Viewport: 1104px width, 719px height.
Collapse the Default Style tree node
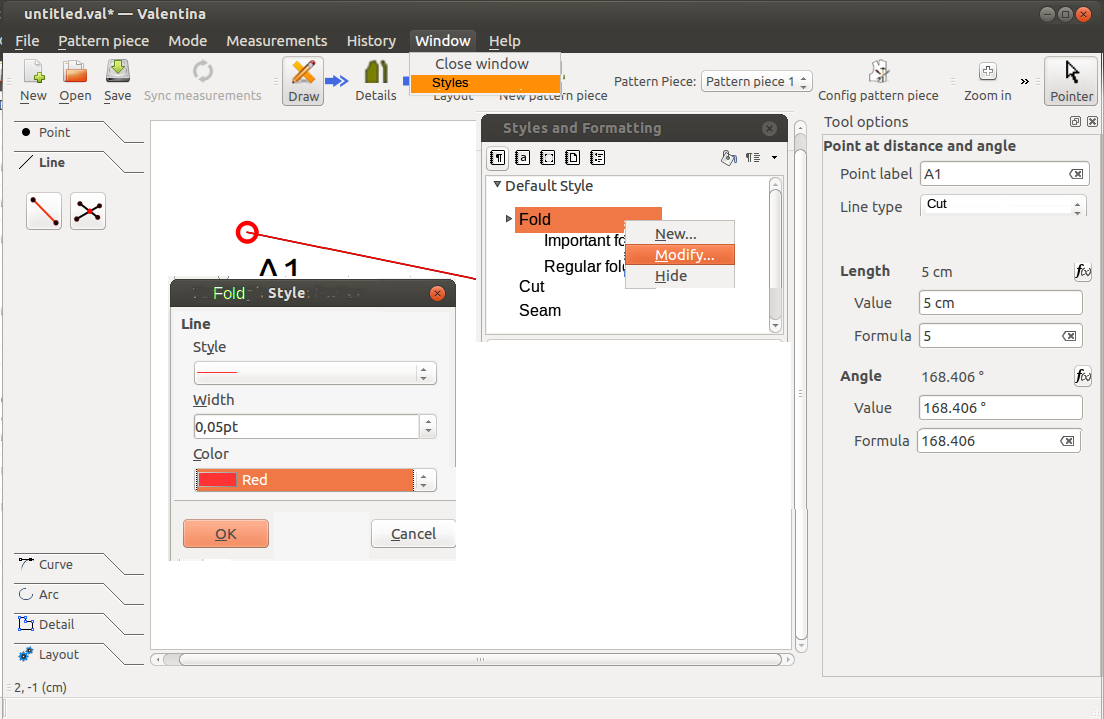[497, 185]
